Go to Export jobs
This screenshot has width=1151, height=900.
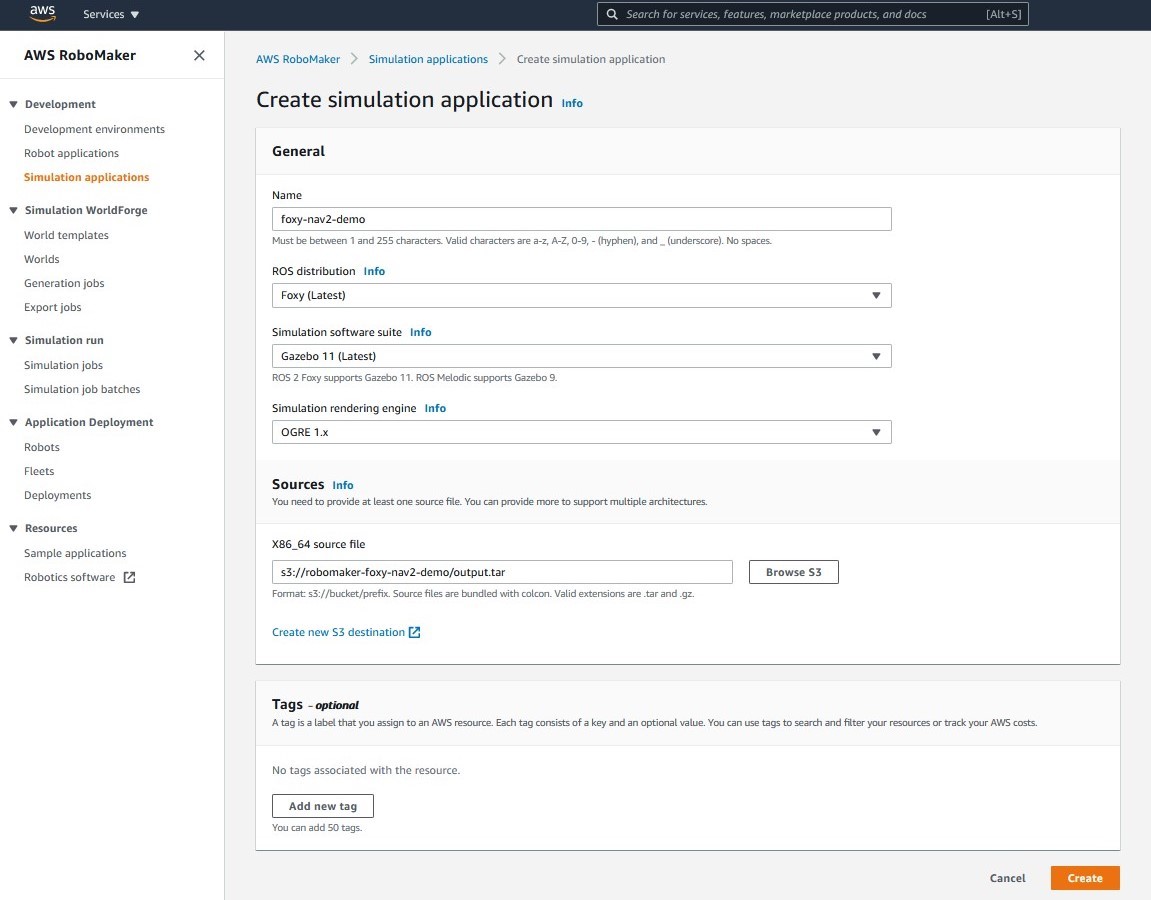click(x=52, y=307)
